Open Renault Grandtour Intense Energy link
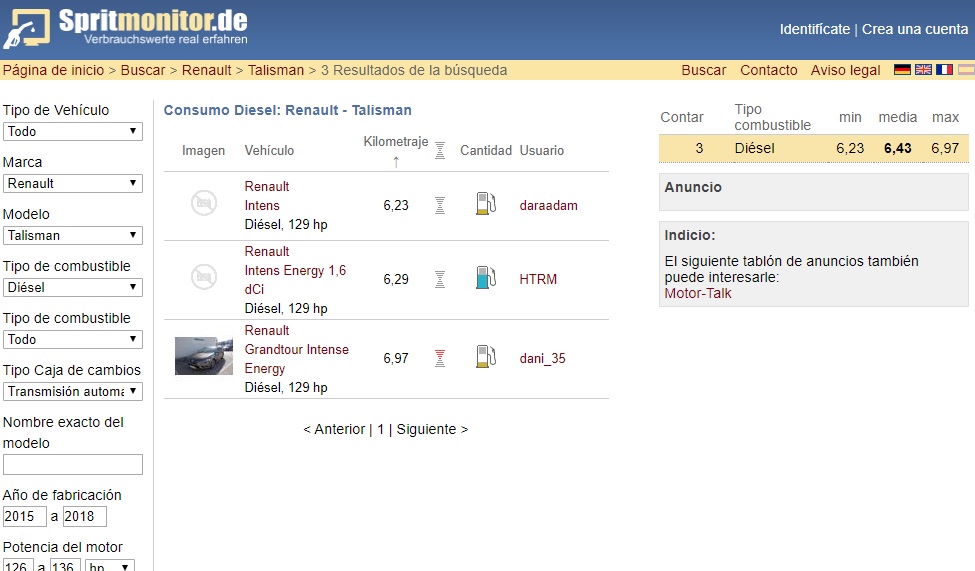This screenshot has width=975, height=571. (x=297, y=350)
